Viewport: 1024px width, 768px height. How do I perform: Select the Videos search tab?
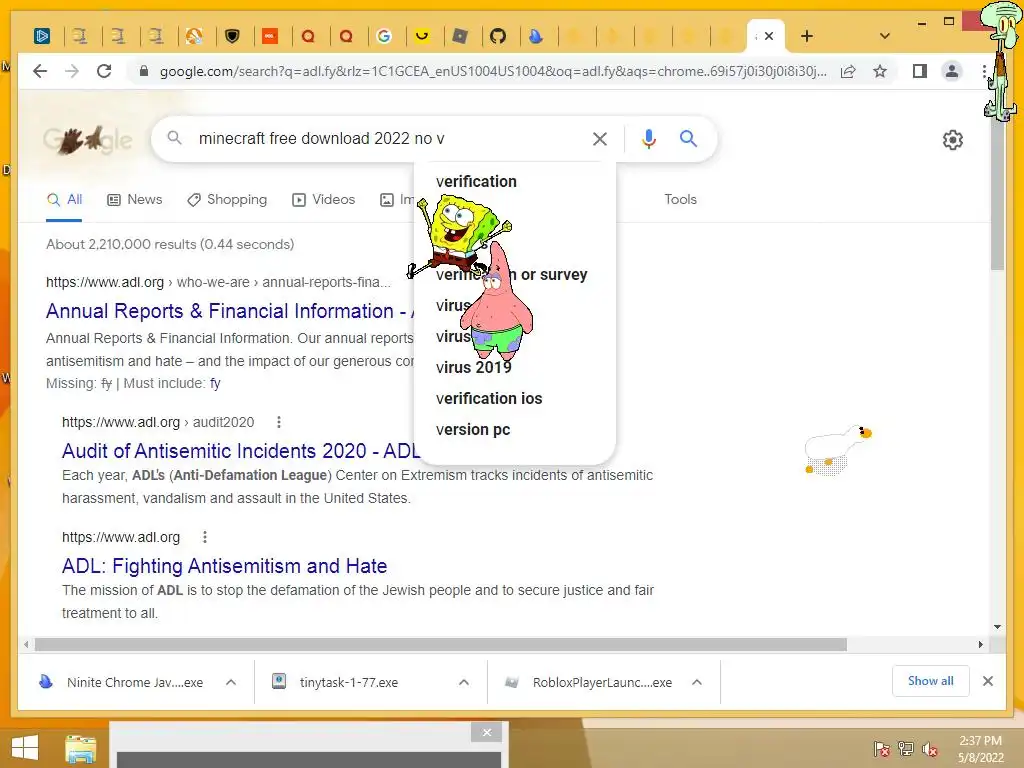point(324,199)
